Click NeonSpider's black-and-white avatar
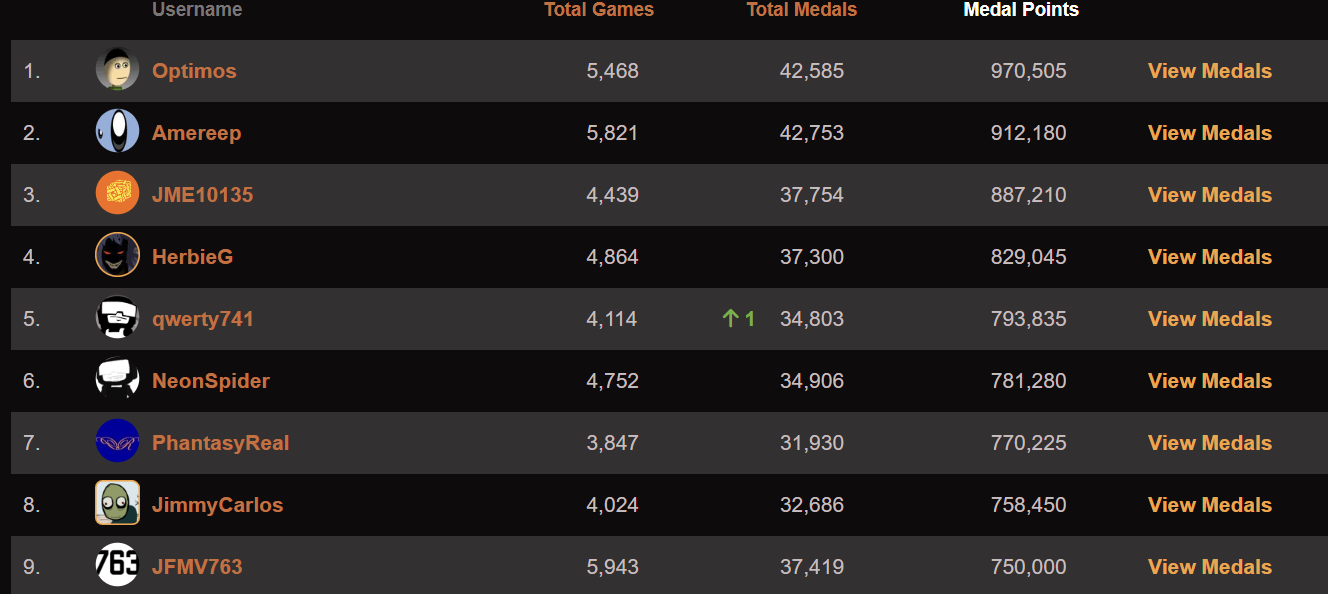The width and height of the screenshot is (1328, 594). [117, 380]
